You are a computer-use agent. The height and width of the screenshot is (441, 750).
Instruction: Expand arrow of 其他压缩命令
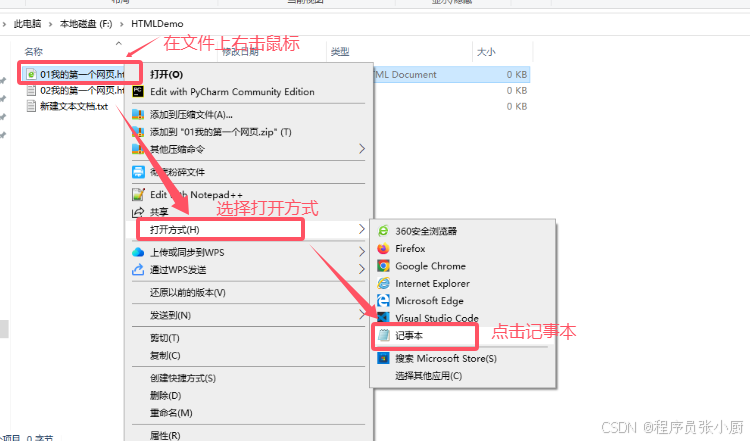point(362,149)
